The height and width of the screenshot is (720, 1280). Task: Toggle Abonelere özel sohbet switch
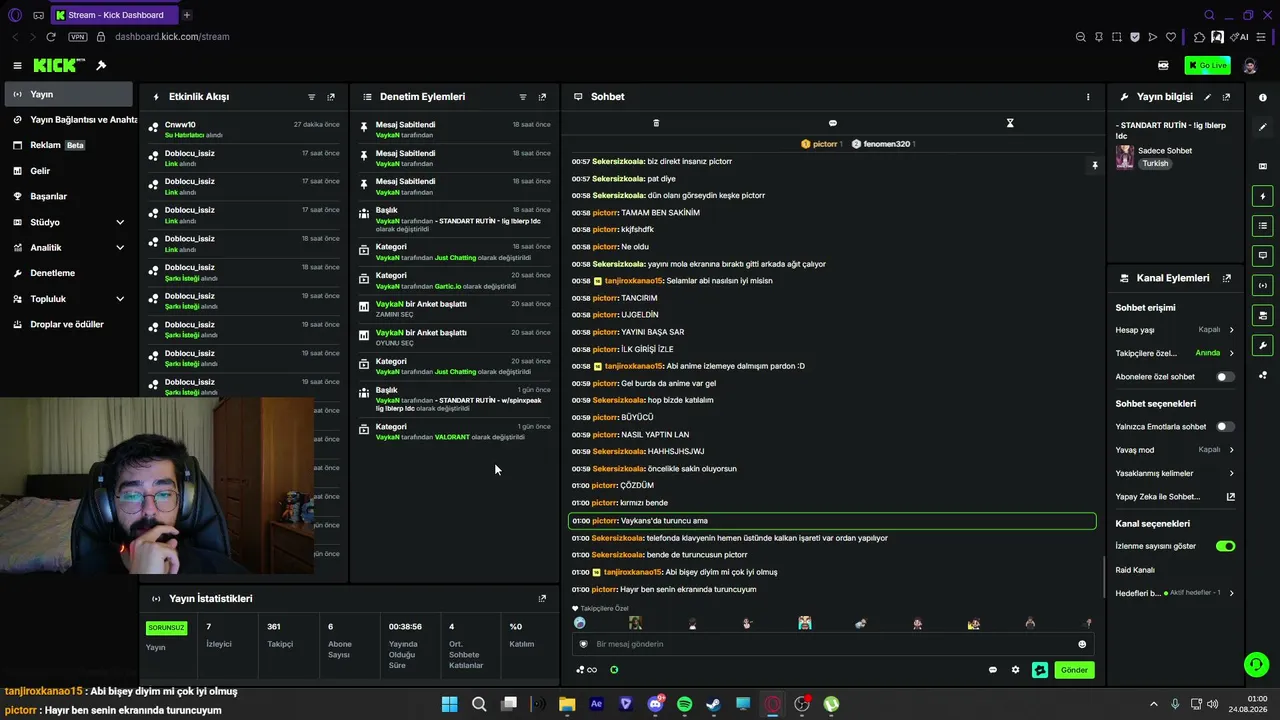click(1225, 377)
